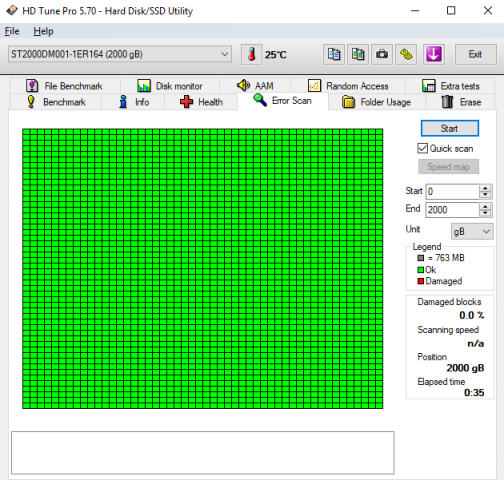Click the green scanned blocks grid
The width and height of the screenshot is (504, 480).
tap(203, 269)
